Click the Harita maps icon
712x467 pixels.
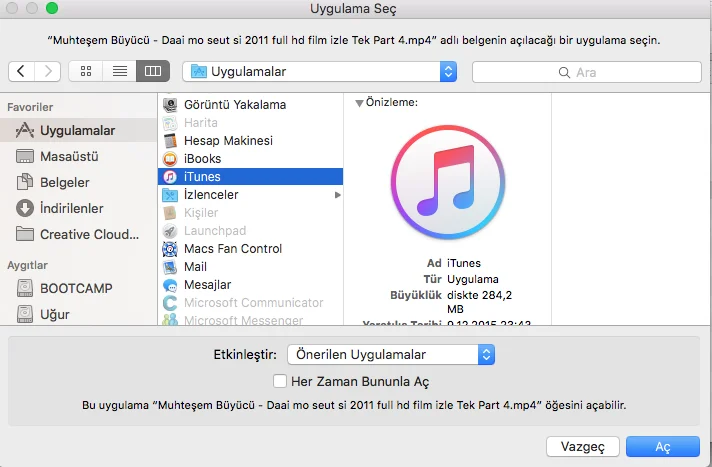tap(170, 123)
